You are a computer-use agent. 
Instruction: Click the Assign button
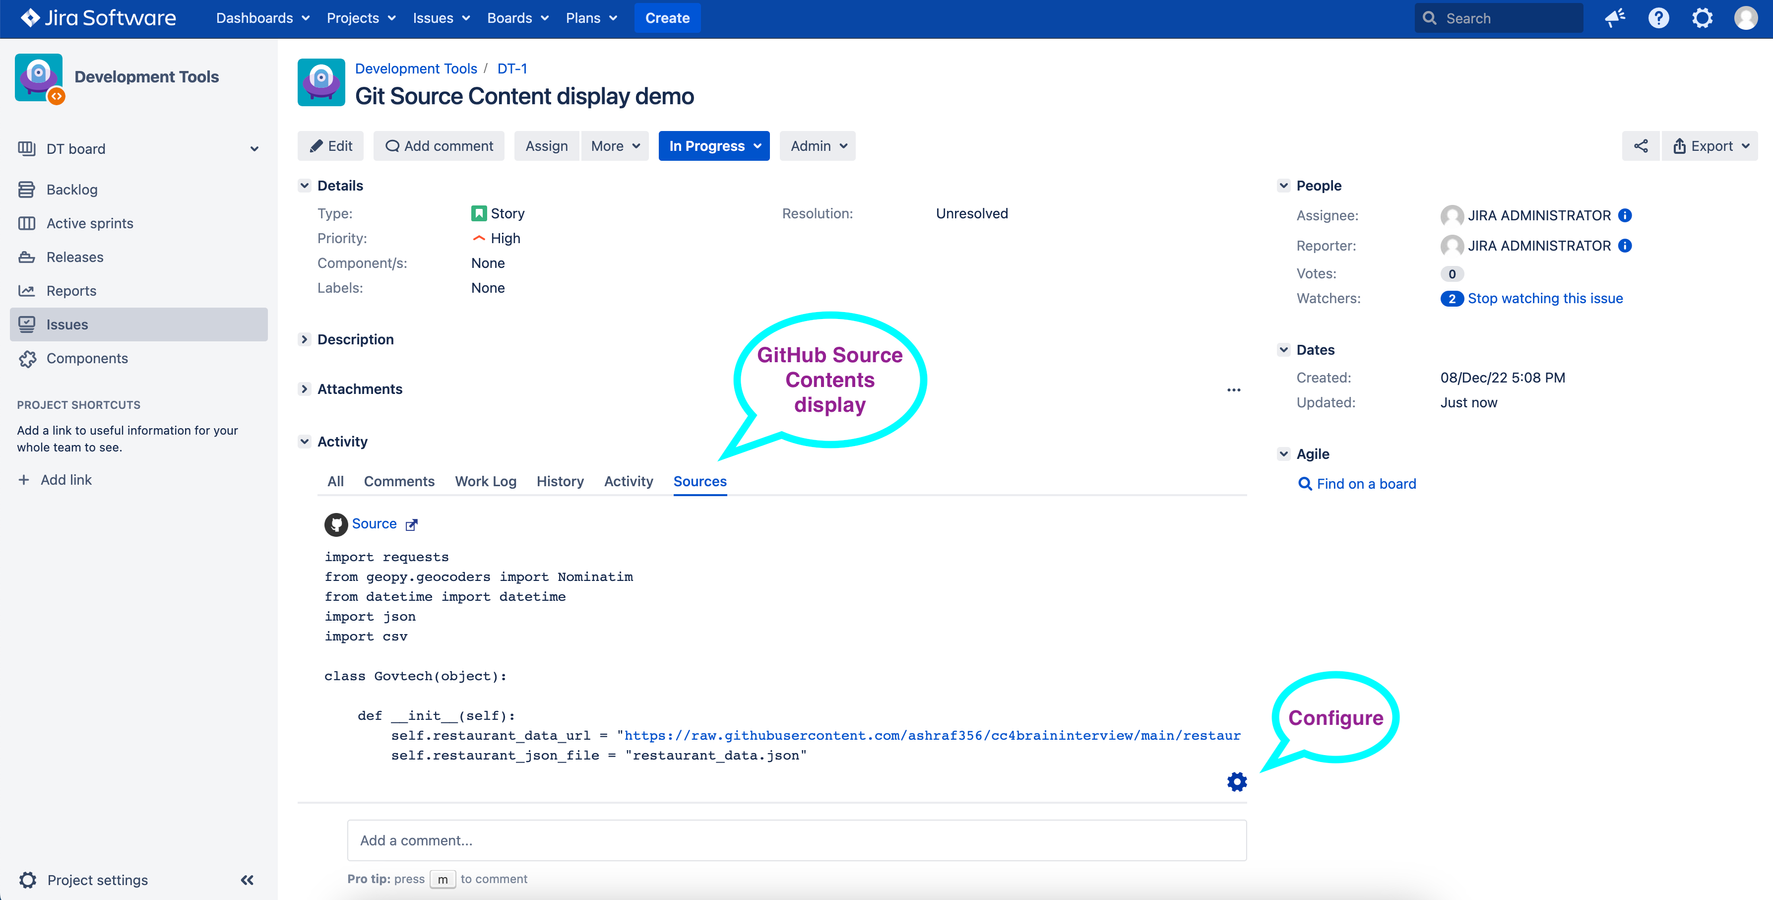pyautogui.click(x=547, y=146)
